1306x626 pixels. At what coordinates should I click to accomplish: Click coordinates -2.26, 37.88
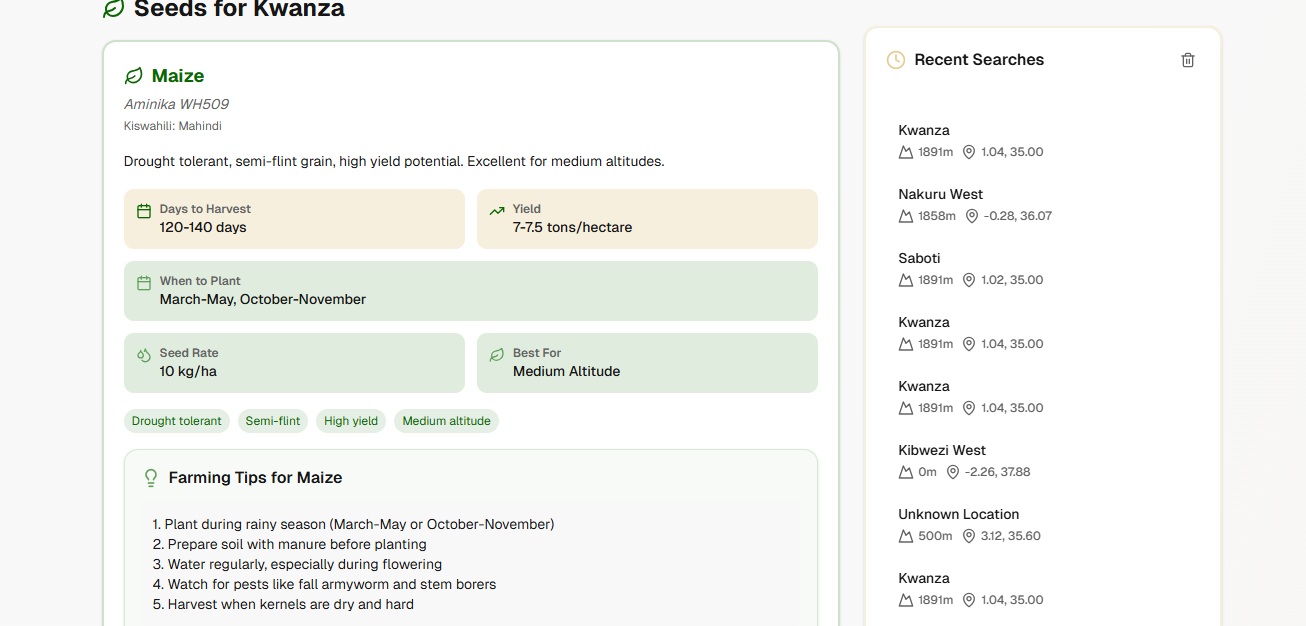(998, 472)
